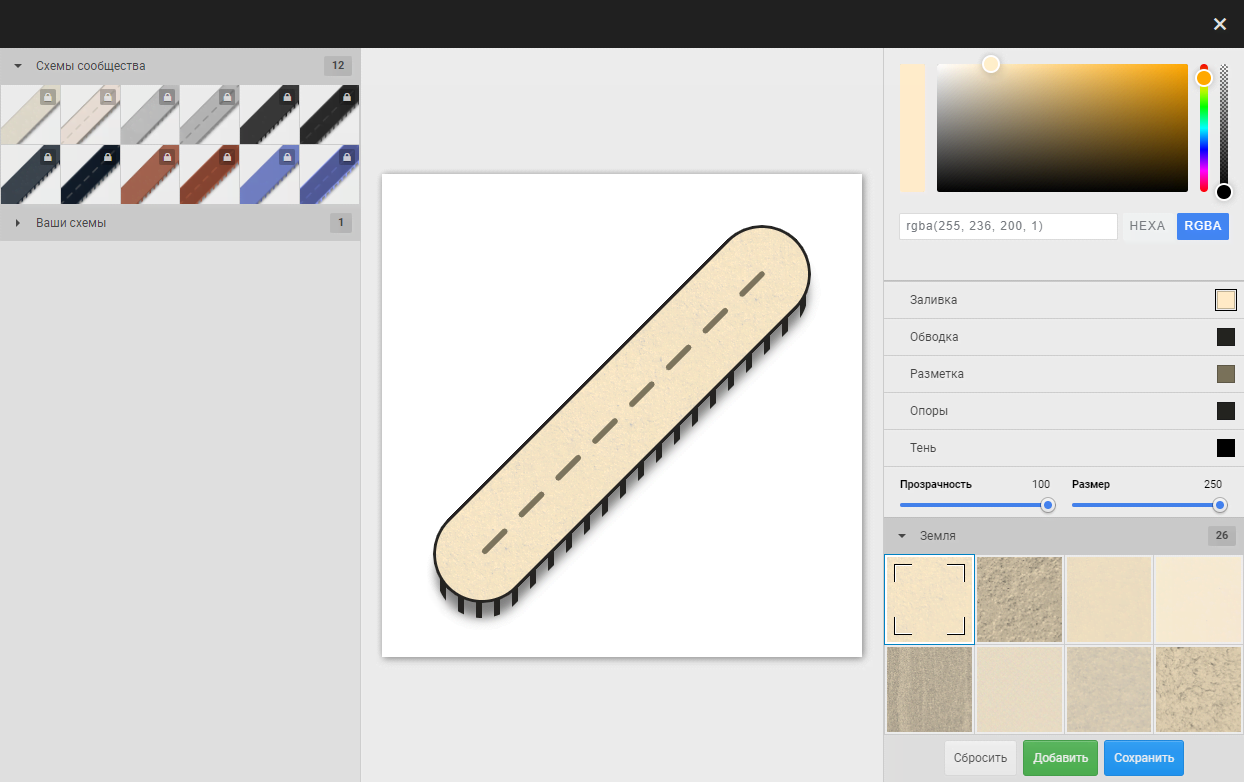1244x782 pixels.
Task: Select the Заливка color swatch
Action: pyautogui.click(x=1225, y=300)
